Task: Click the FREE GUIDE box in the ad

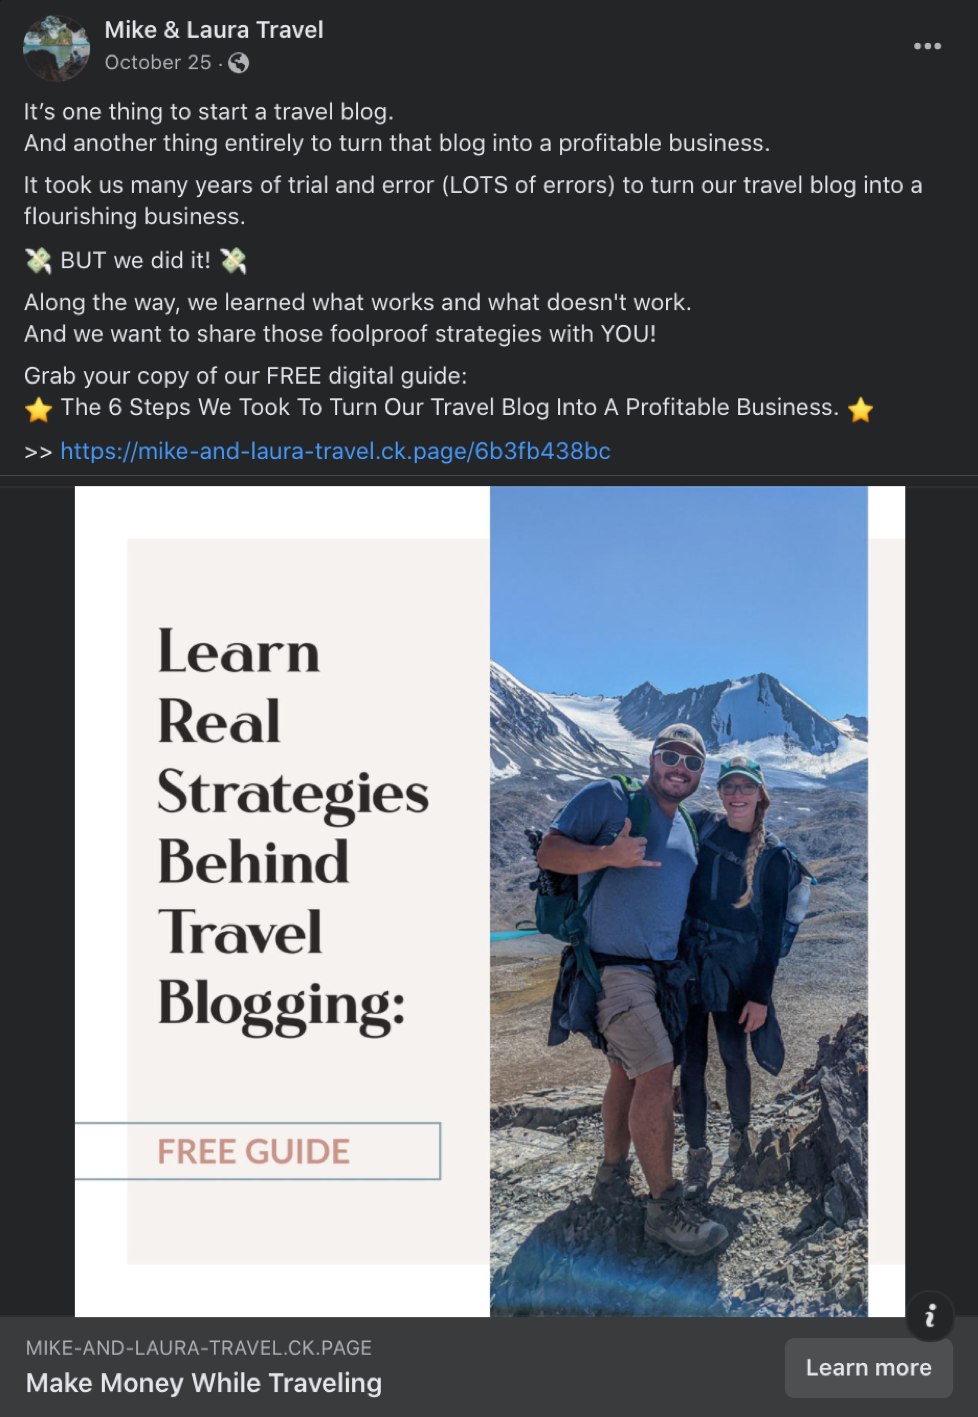Action: coord(258,1151)
